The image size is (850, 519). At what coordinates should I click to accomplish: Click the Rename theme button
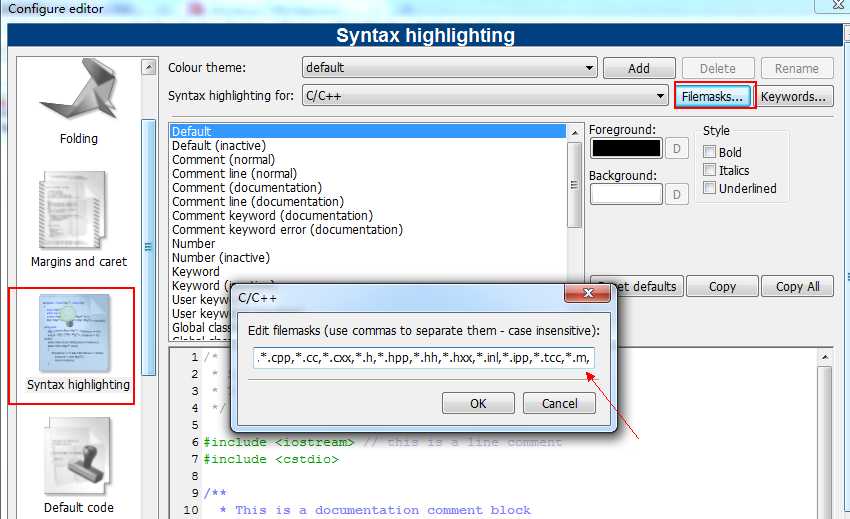[x=797, y=68]
